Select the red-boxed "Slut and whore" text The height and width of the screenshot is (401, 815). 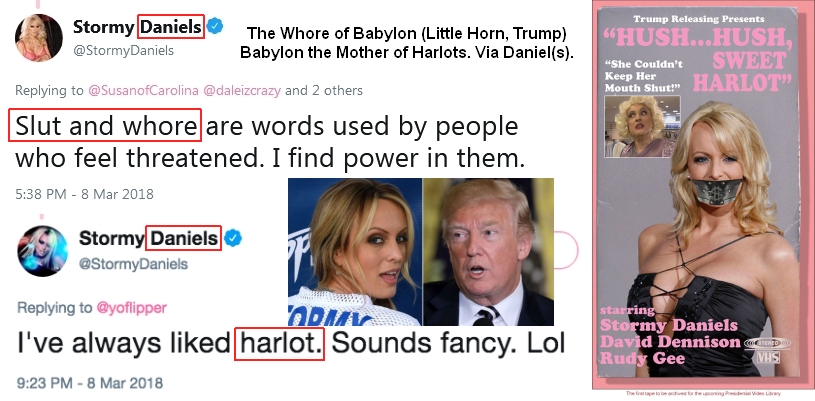tap(105, 125)
